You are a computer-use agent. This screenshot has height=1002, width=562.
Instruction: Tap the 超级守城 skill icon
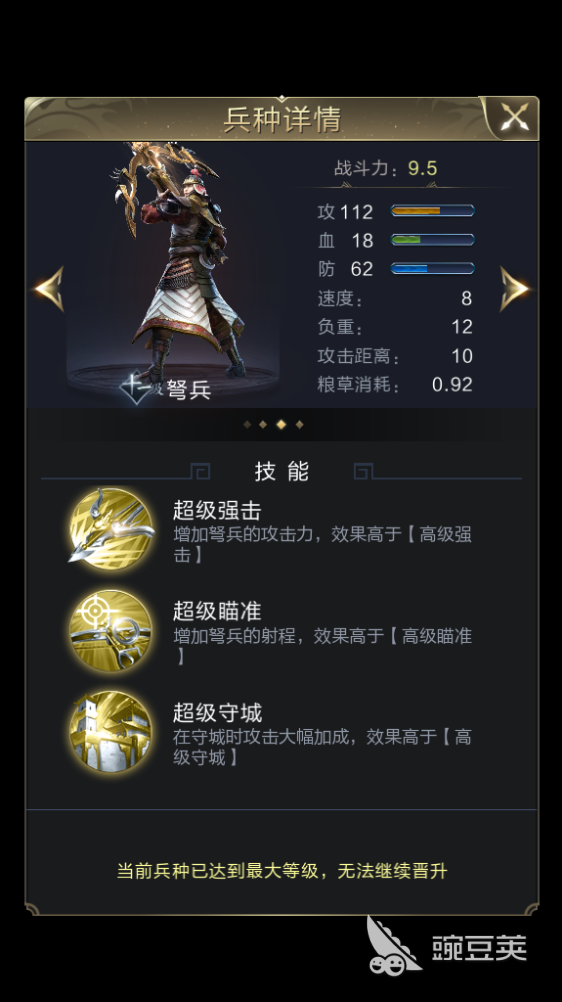(x=111, y=732)
